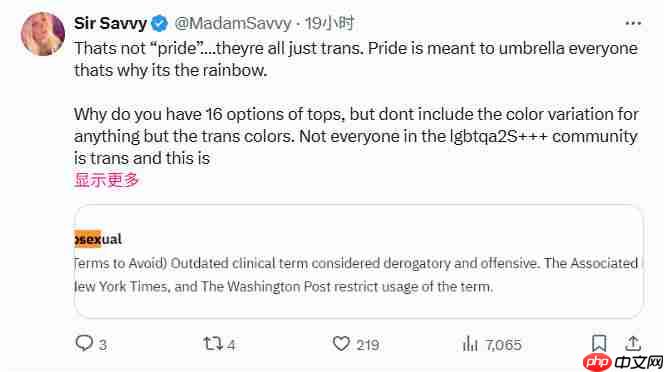664x372 pixels.
Task: Open Sir Savvy's profile picture
Action: click(x=43, y=34)
